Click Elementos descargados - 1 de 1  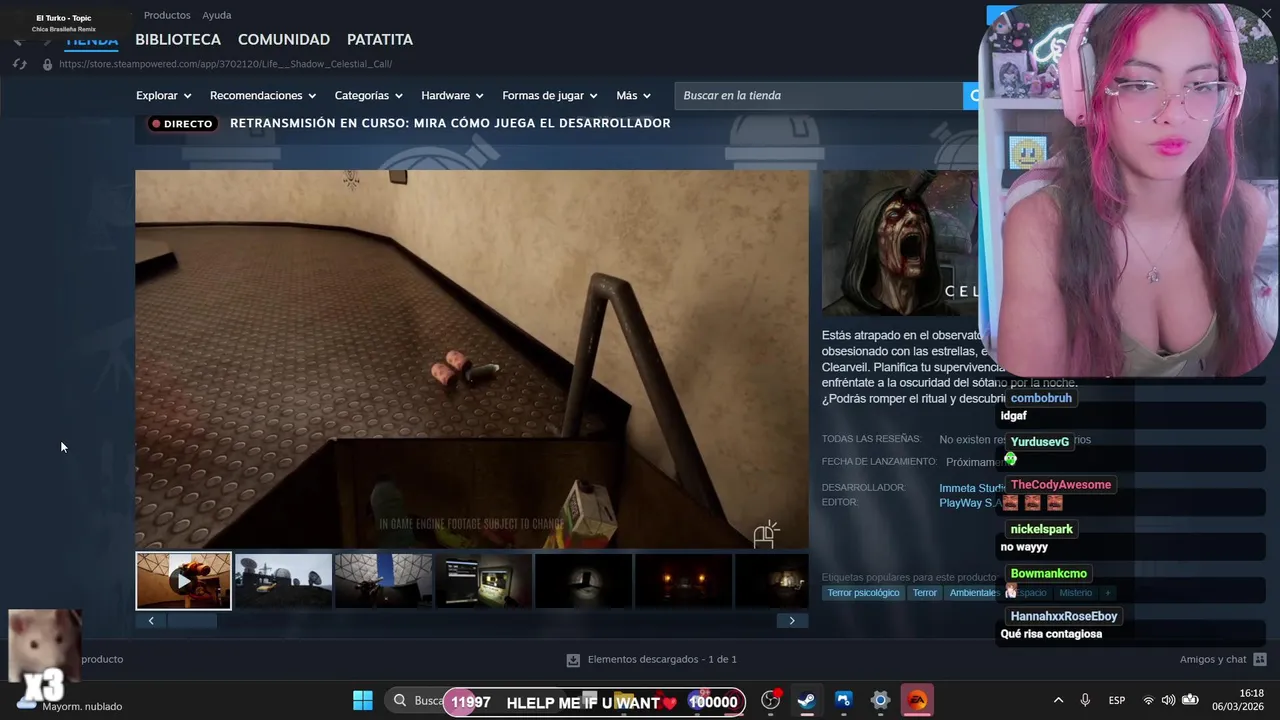662,660
